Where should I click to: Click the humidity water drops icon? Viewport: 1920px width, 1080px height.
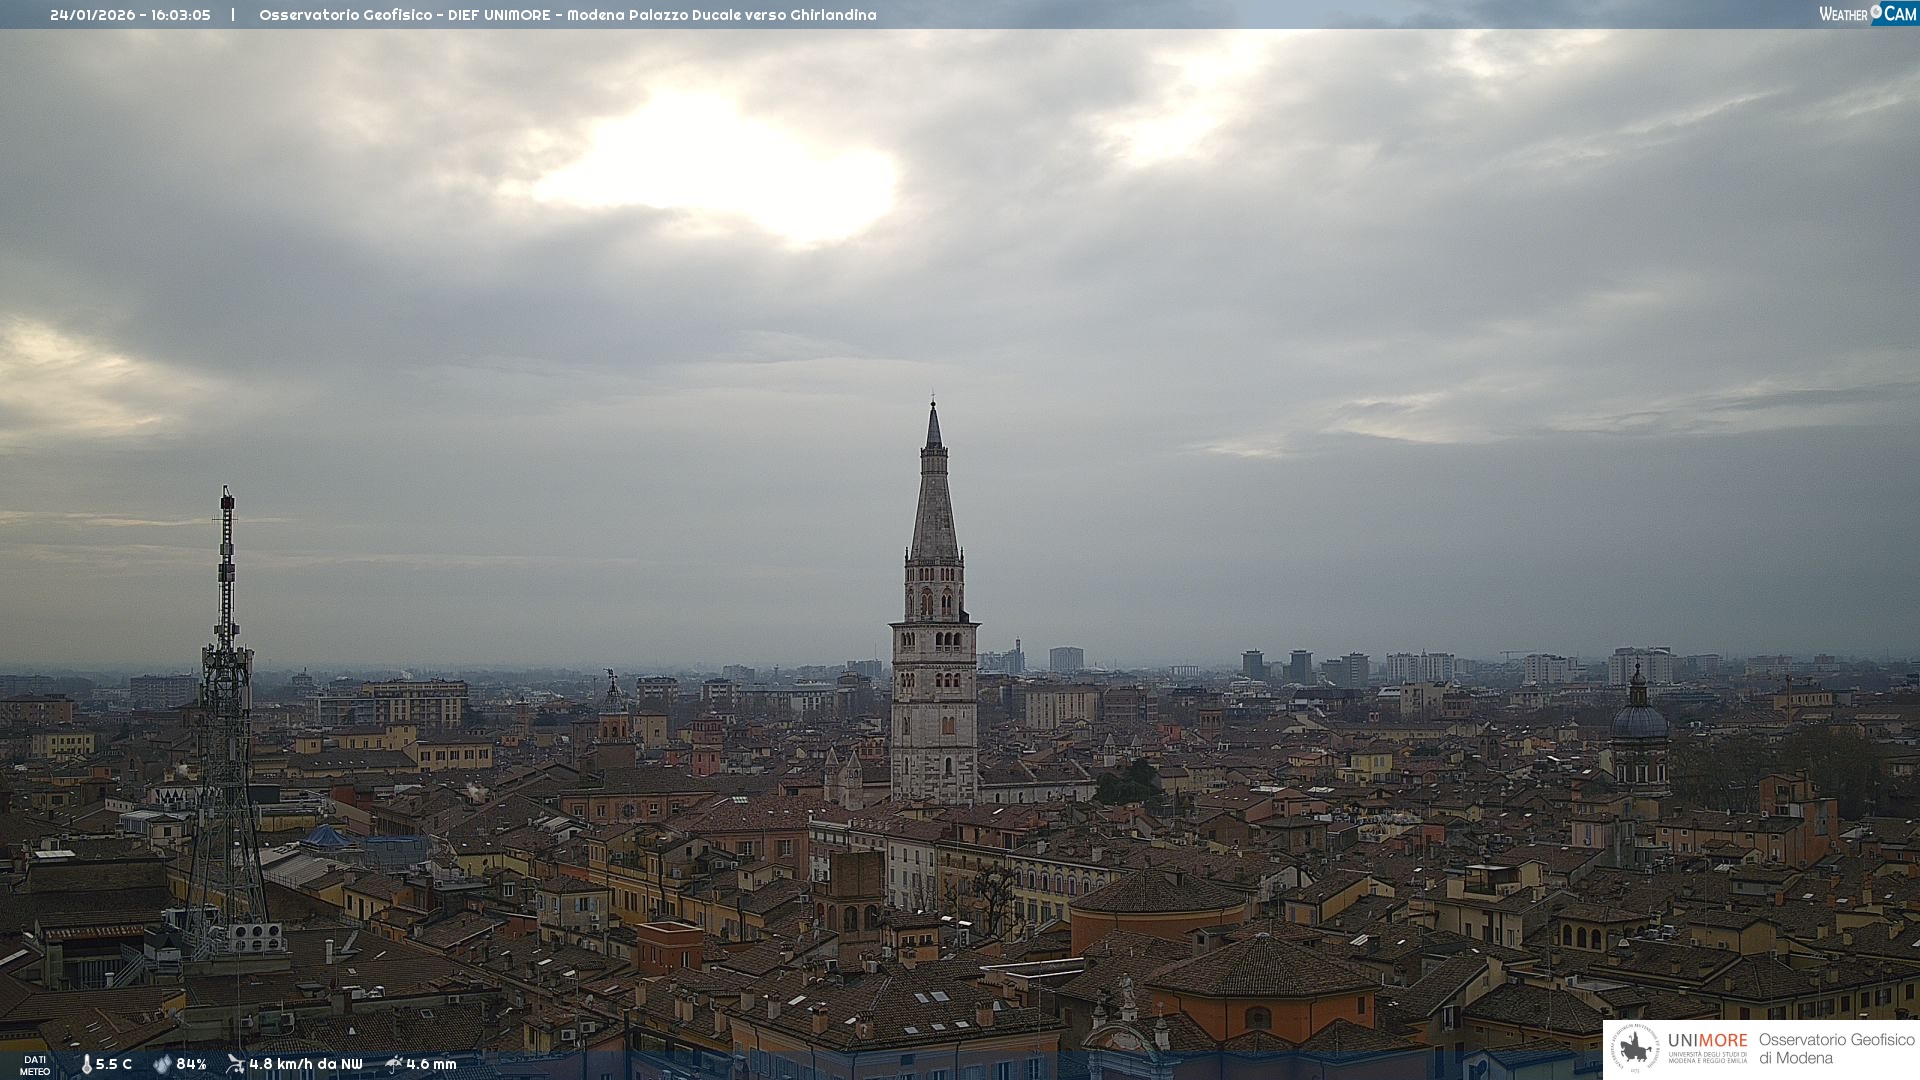162,1065
